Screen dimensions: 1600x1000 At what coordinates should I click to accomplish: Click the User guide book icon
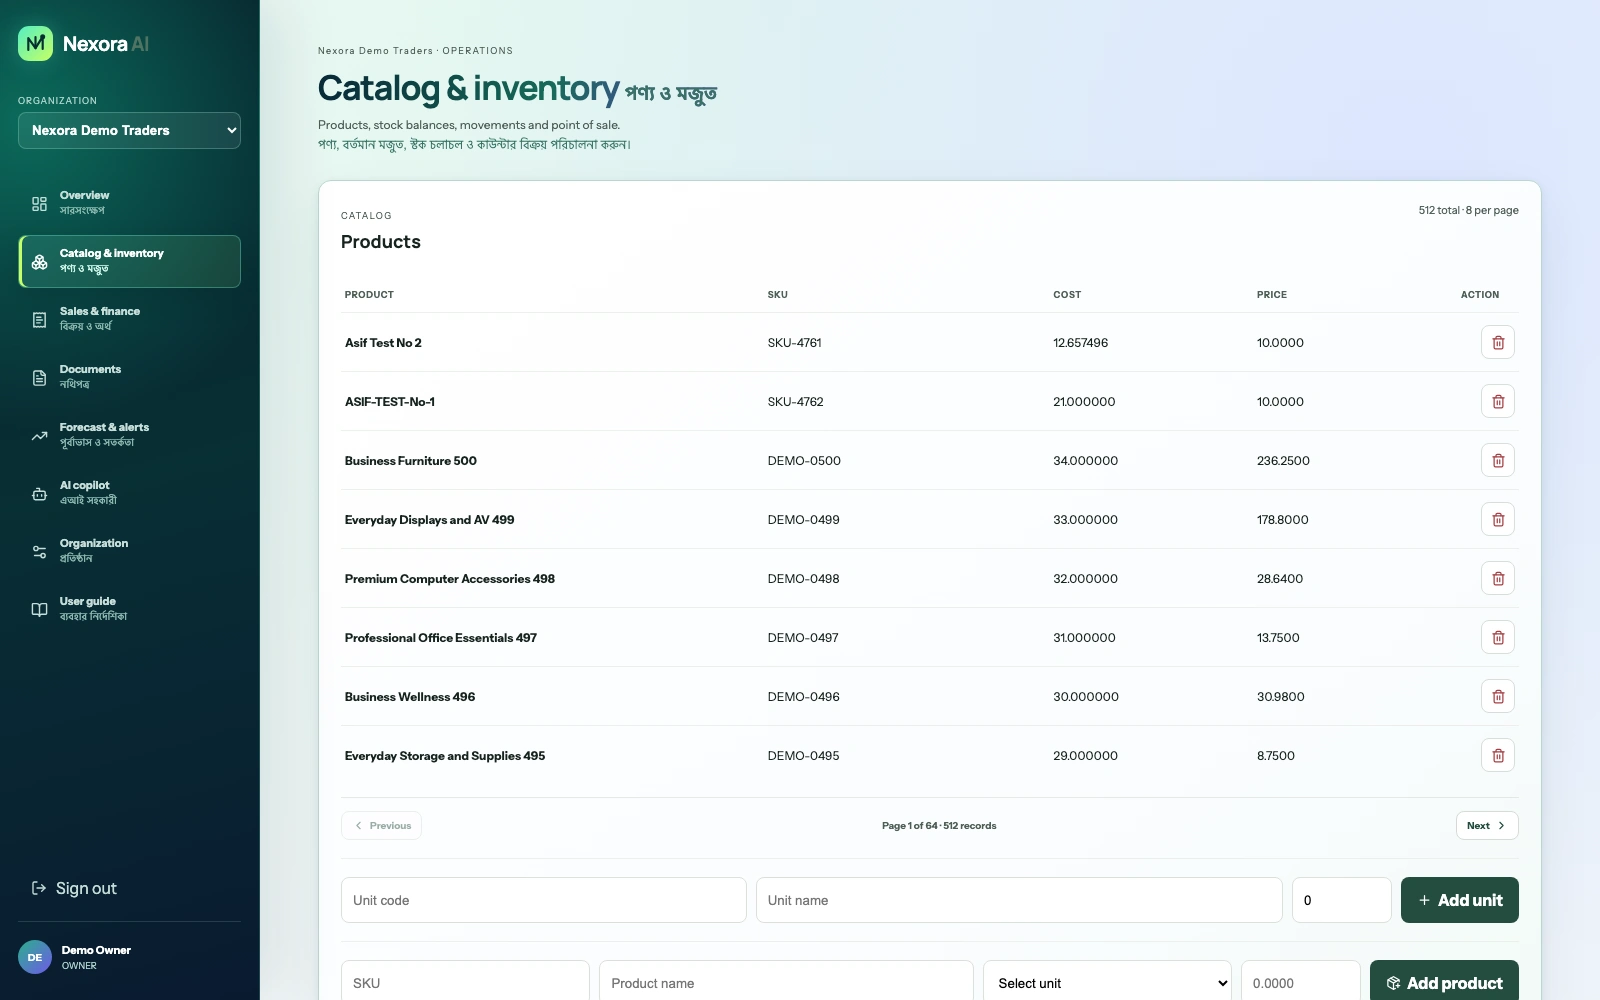pos(39,610)
